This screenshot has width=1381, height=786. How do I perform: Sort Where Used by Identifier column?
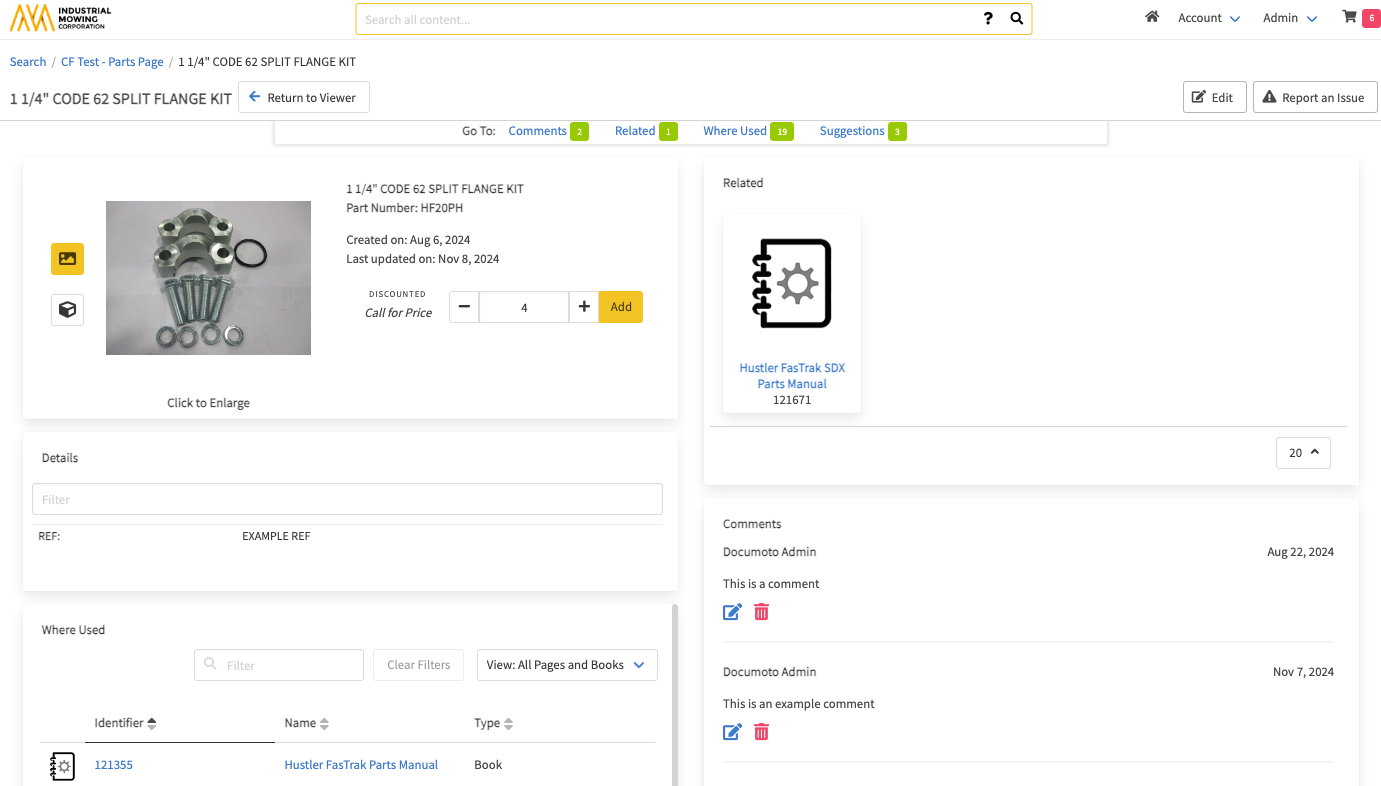click(125, 723)
